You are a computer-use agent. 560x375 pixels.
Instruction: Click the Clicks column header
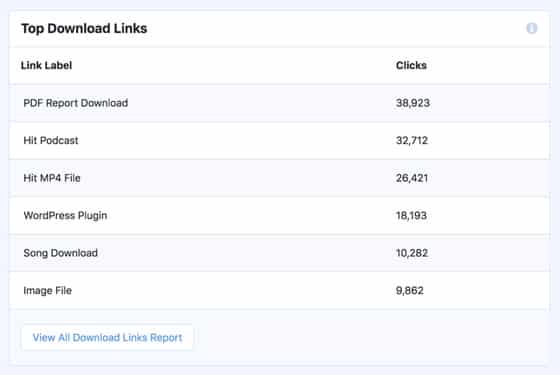[x=411, y=65]
